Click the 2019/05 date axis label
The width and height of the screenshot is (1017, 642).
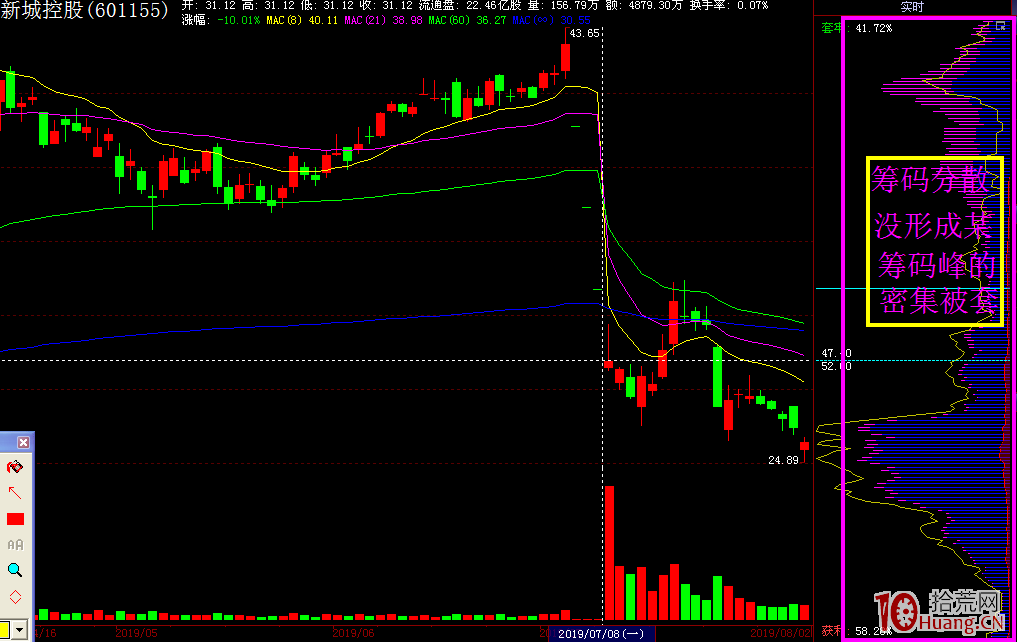[x=136, y=633]
